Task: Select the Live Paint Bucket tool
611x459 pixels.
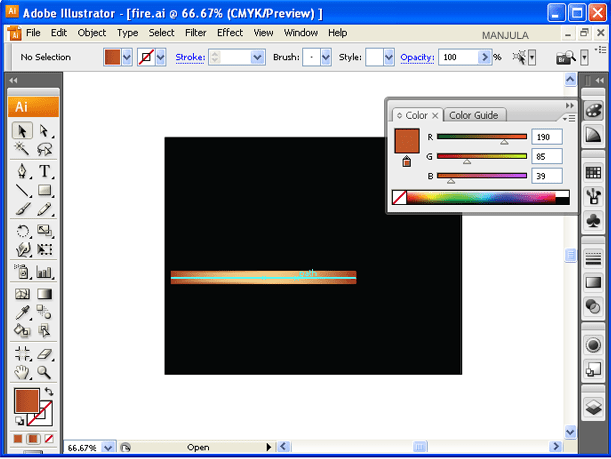Action: point(22,330)
